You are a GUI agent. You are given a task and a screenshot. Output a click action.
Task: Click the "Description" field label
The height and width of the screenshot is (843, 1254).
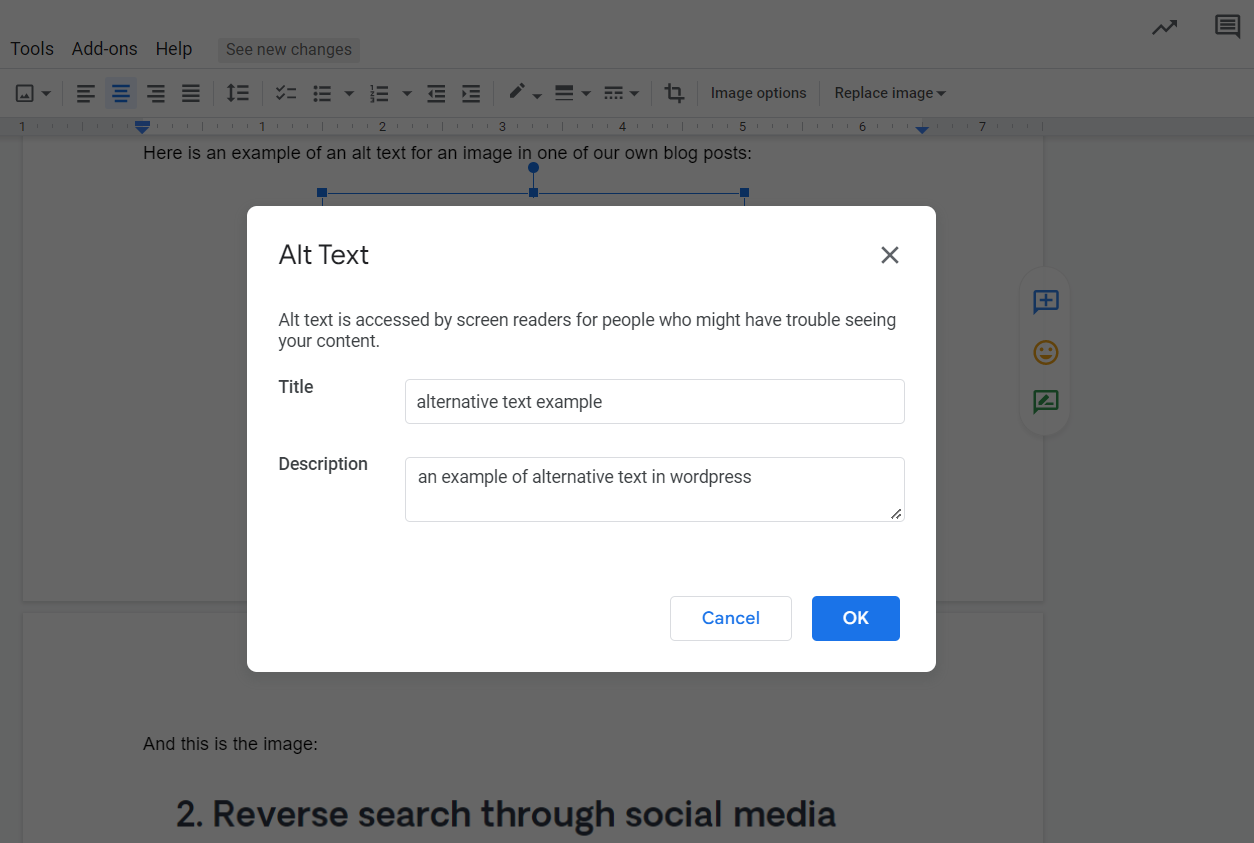click(323, 464)
